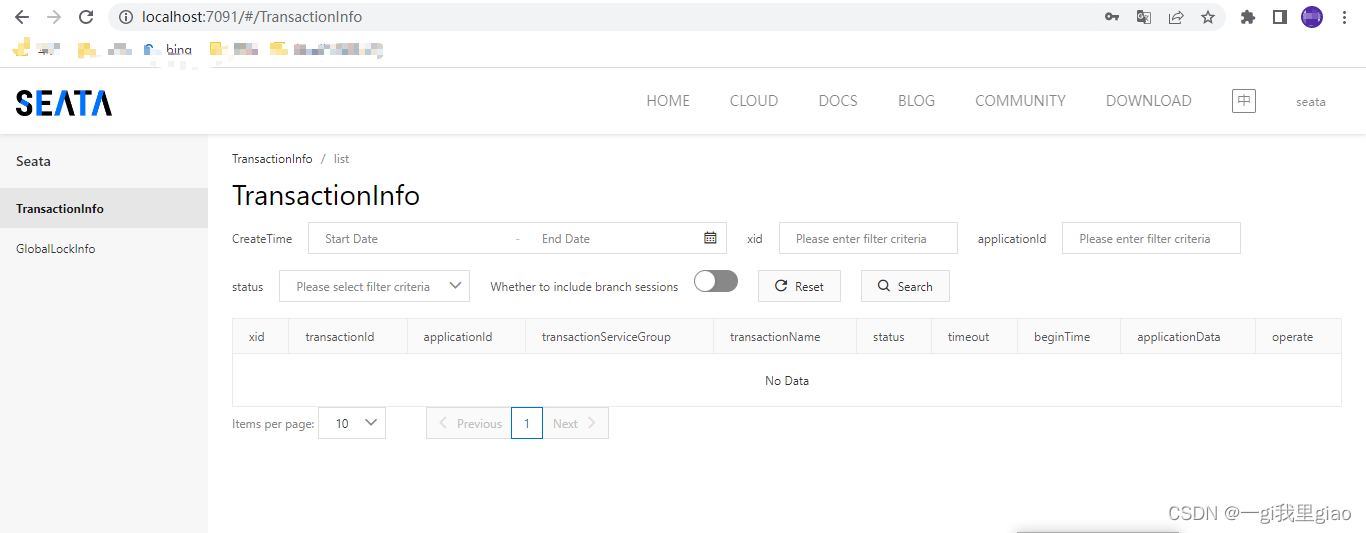Open the extensions puzzle icon
This screenshot has width=1366, height=533.
[x=1247, y=17]
